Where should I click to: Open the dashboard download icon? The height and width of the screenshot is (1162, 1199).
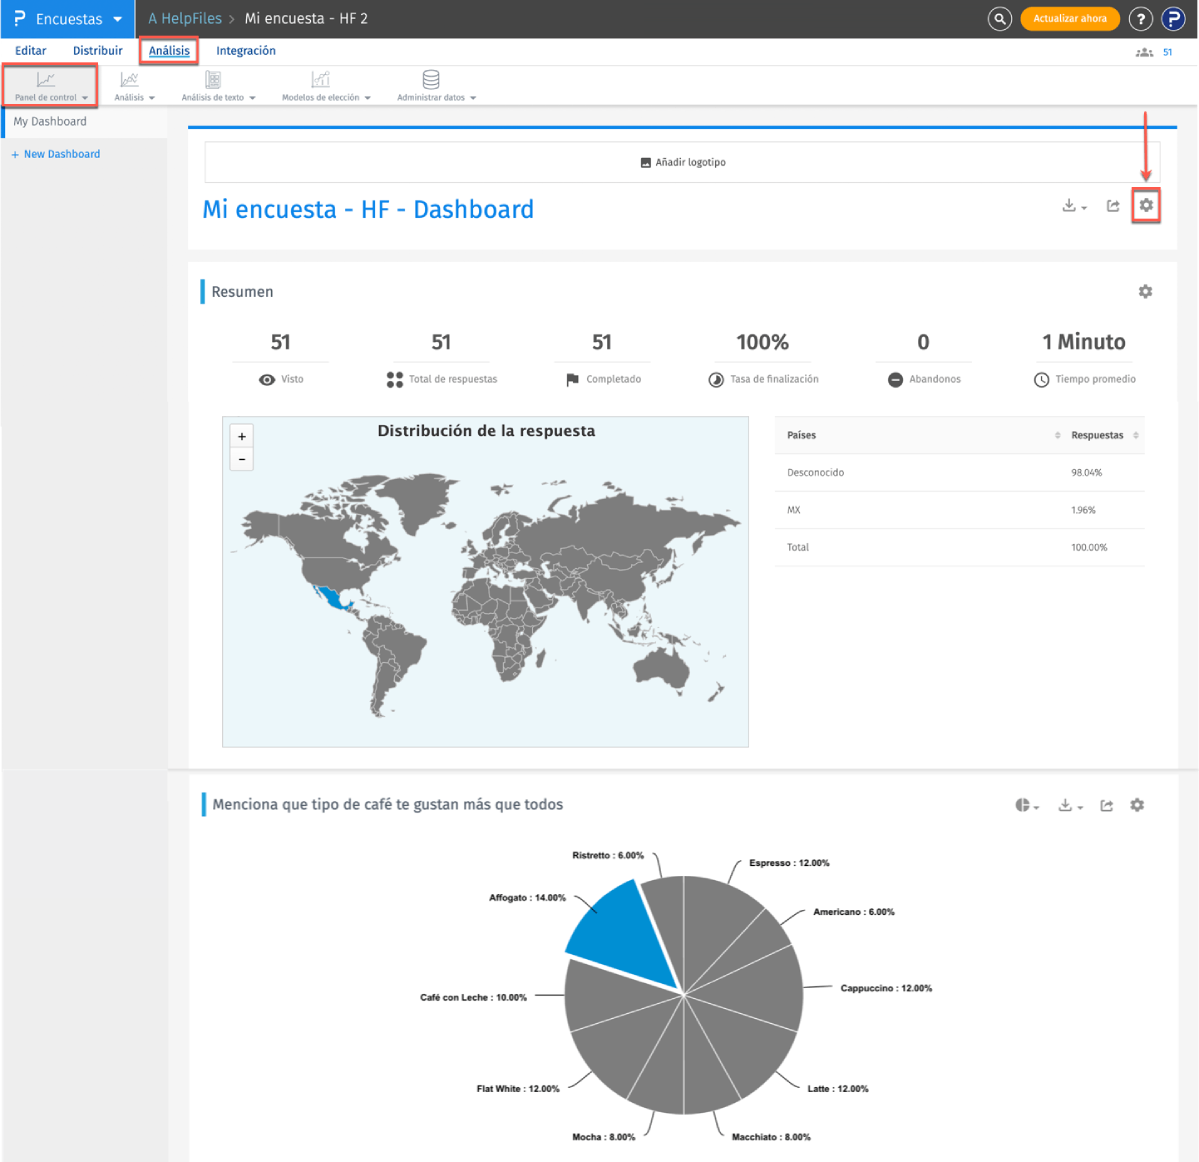point(1071,206)
